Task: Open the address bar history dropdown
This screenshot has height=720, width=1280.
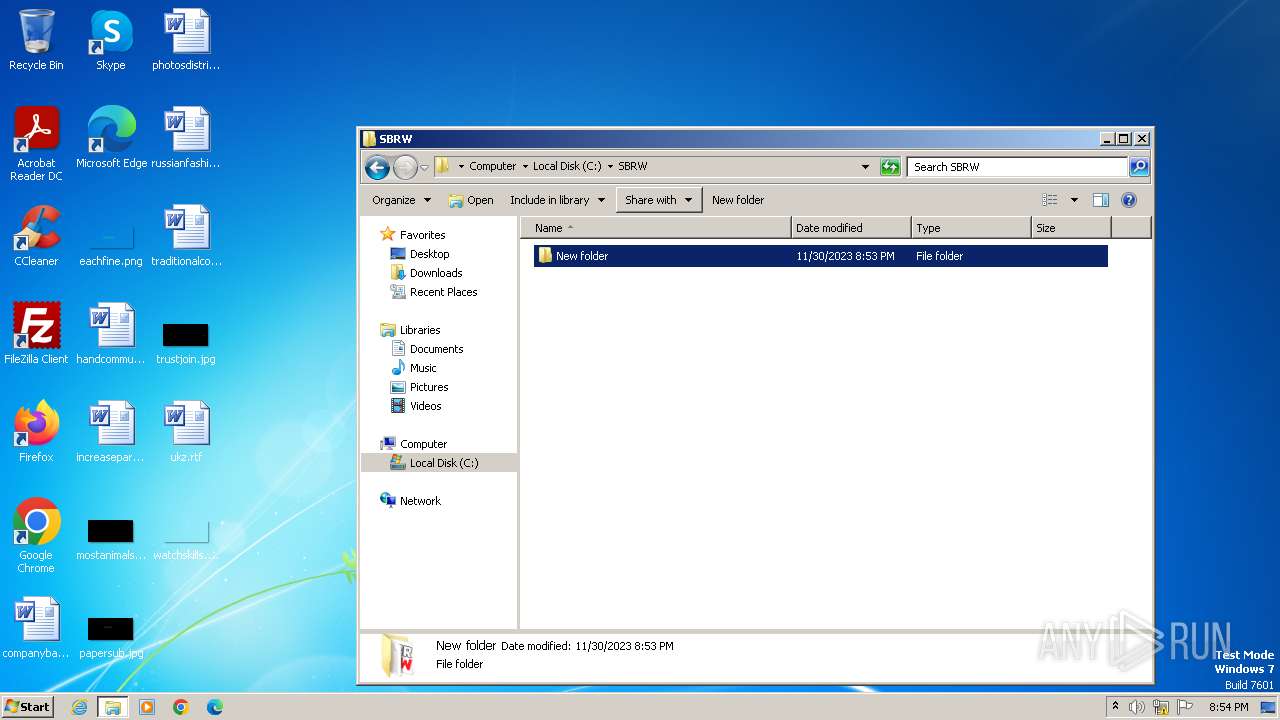Action: click(865, 167)
